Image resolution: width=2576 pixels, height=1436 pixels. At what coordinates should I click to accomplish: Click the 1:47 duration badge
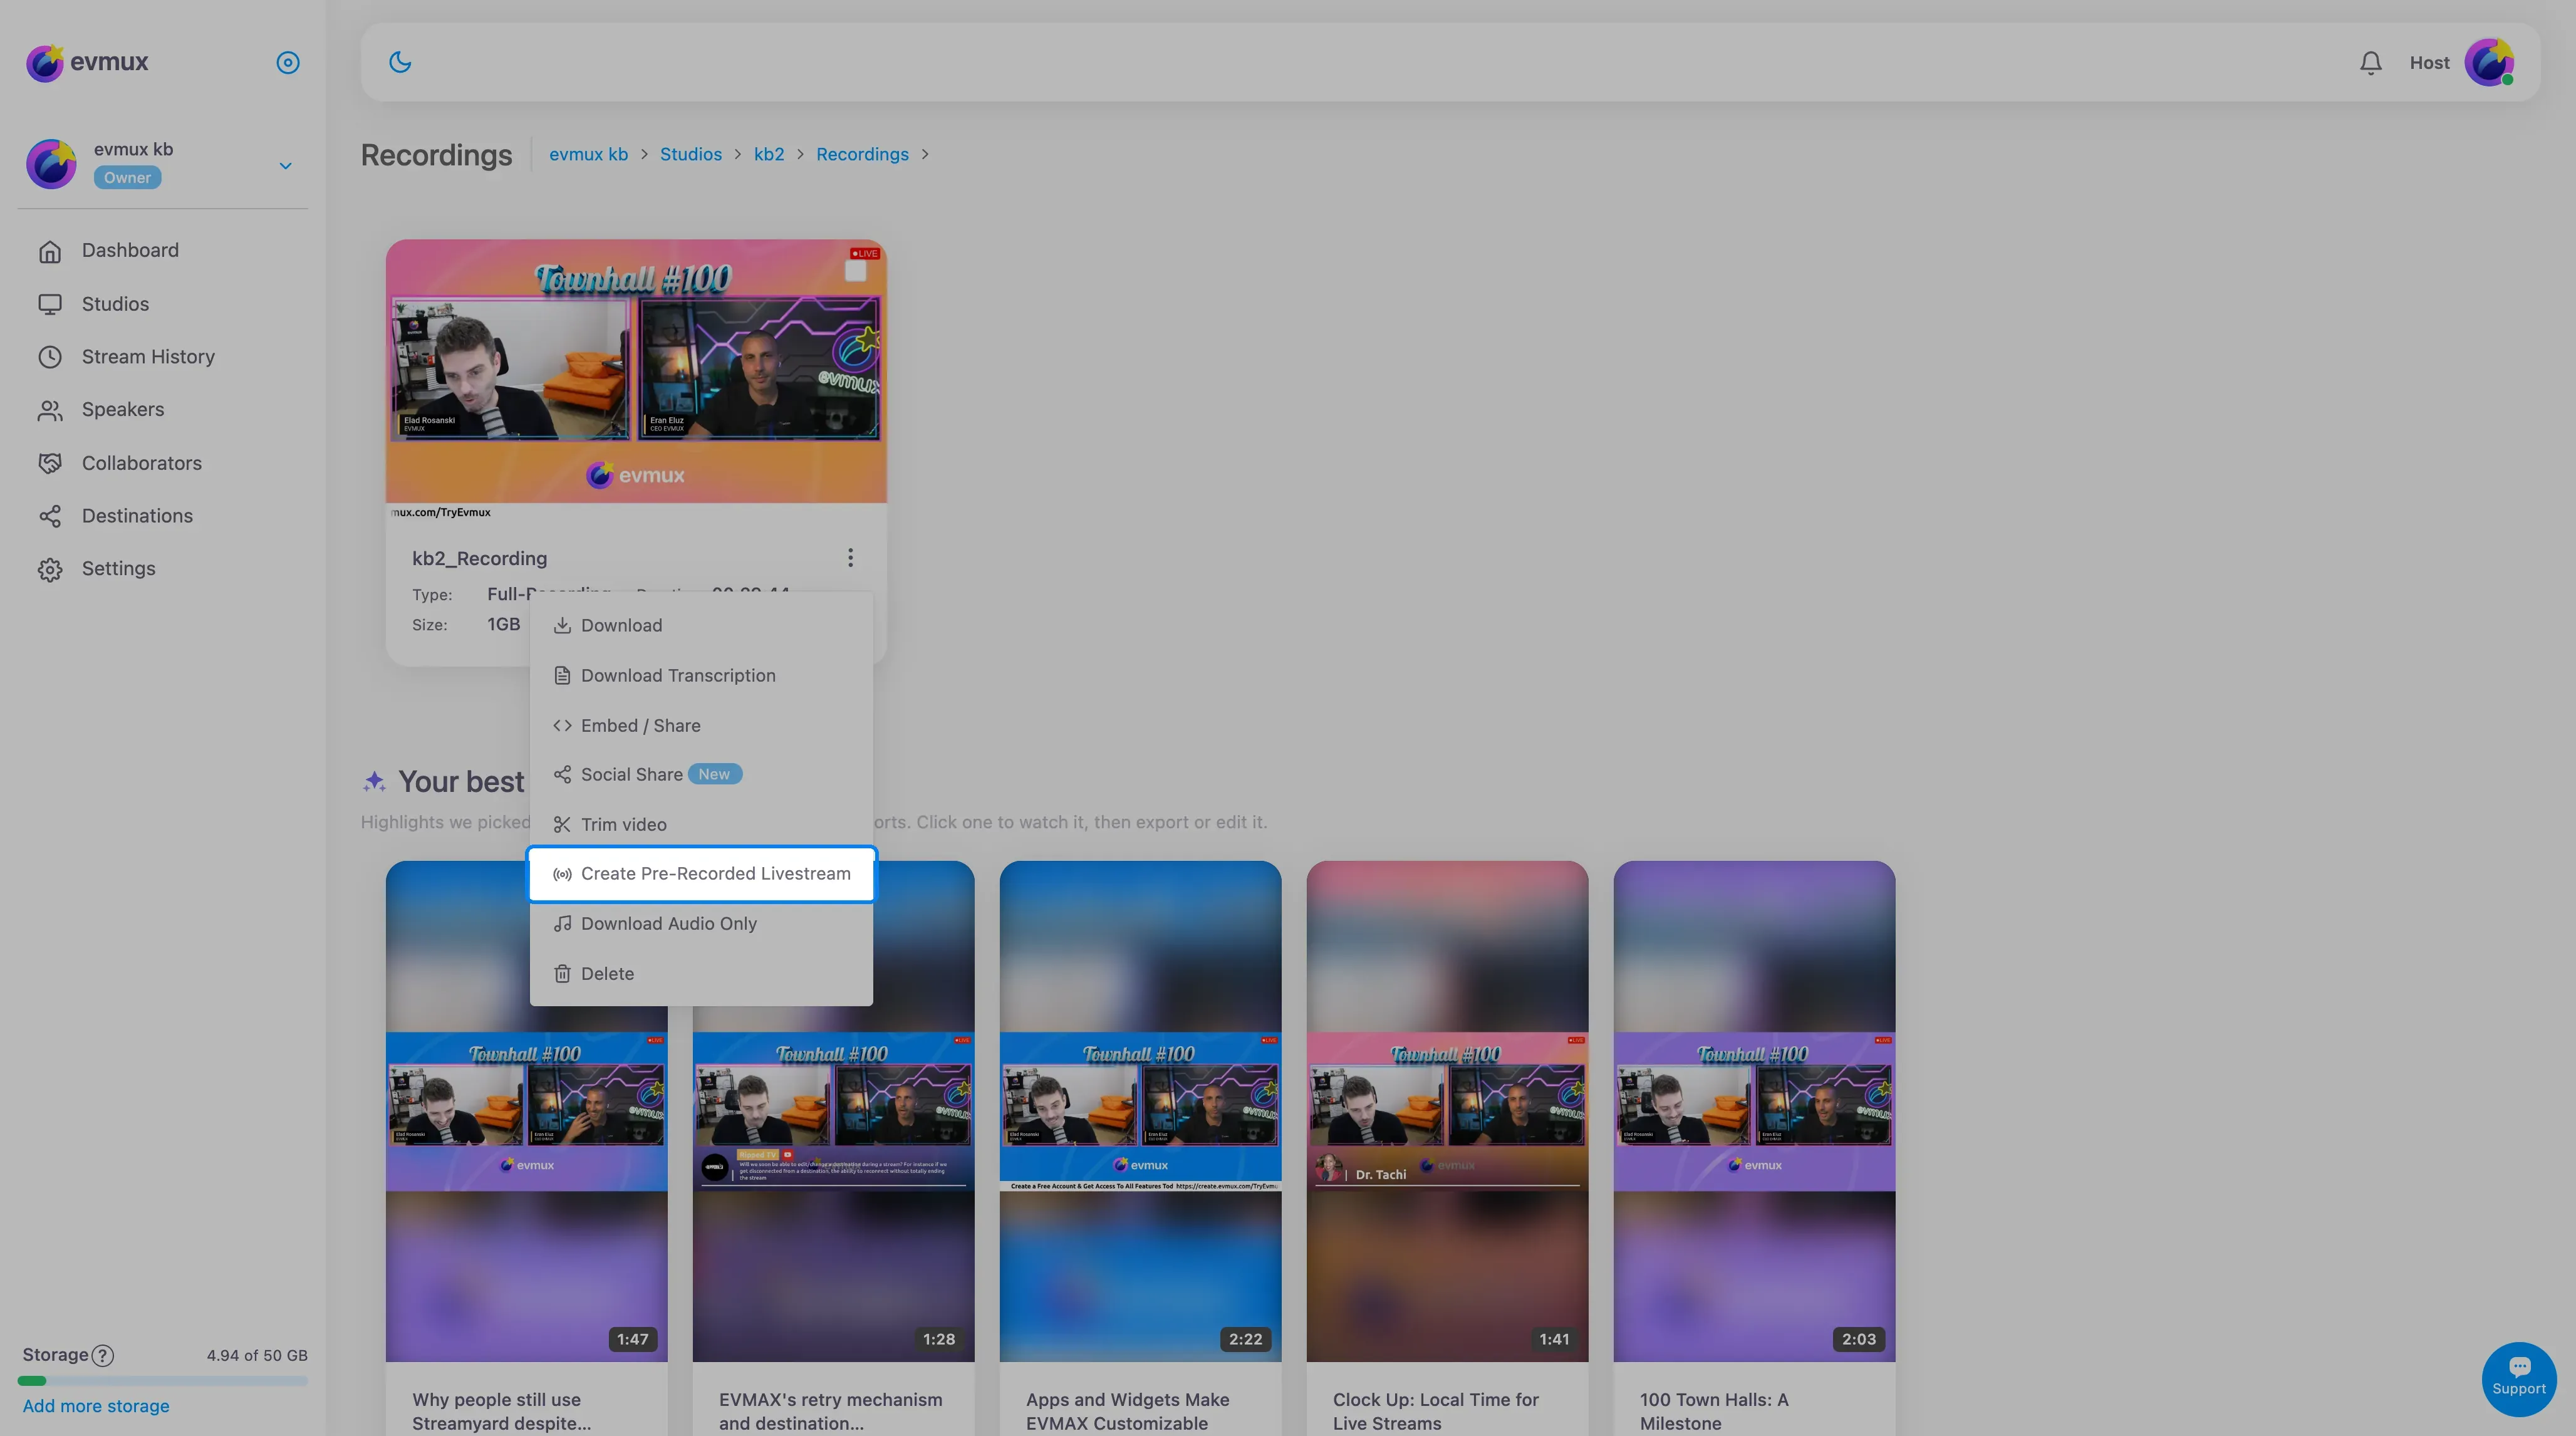[x=632, y=1339]
